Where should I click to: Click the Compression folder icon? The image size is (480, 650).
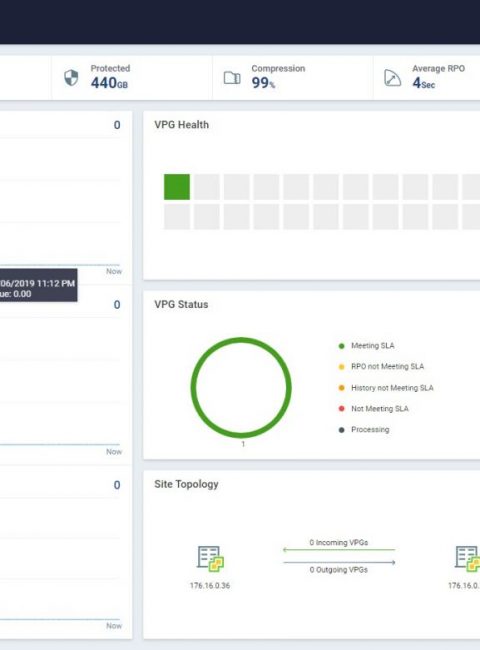[232, 78]
